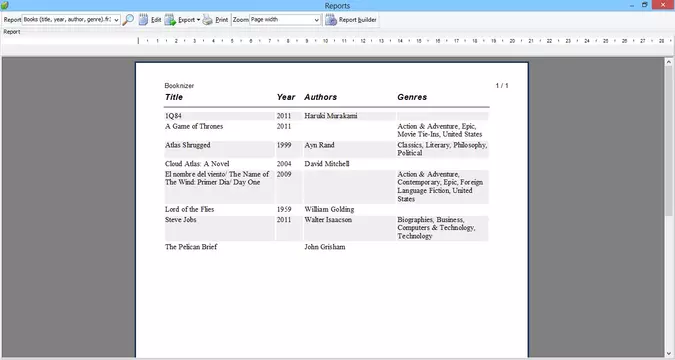The width and height of the screenshot is (675, 360).
Task: Click the magnifying glass preview icon
Action: coord(128,20)
